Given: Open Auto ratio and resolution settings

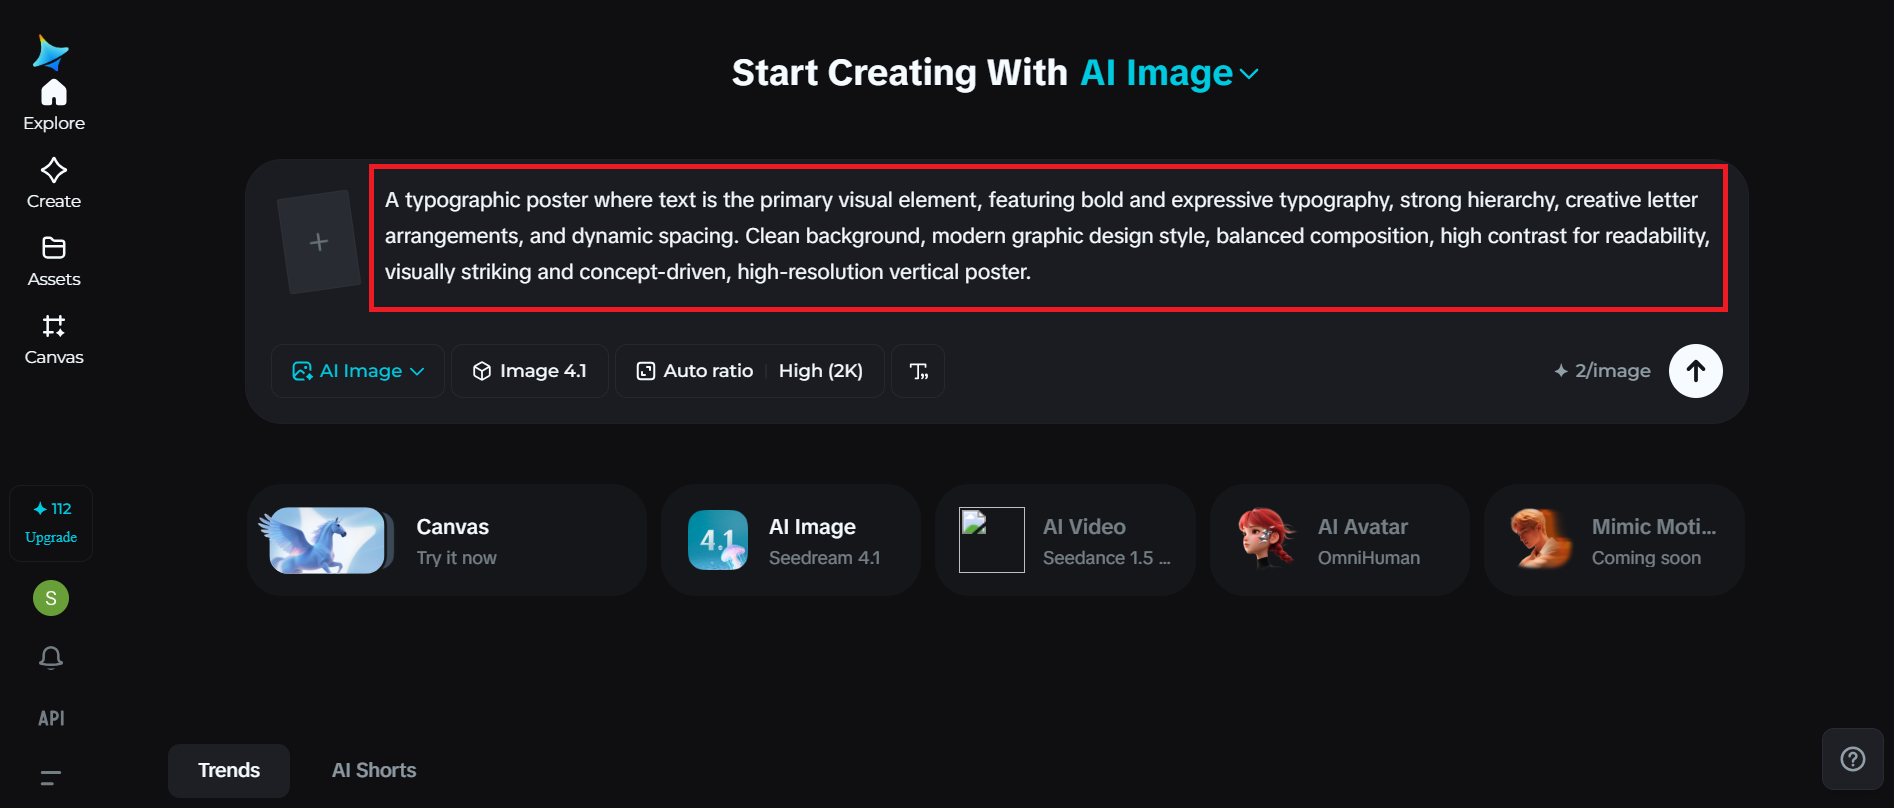Looking at the screenshot, I should click(x=749, y=371).
